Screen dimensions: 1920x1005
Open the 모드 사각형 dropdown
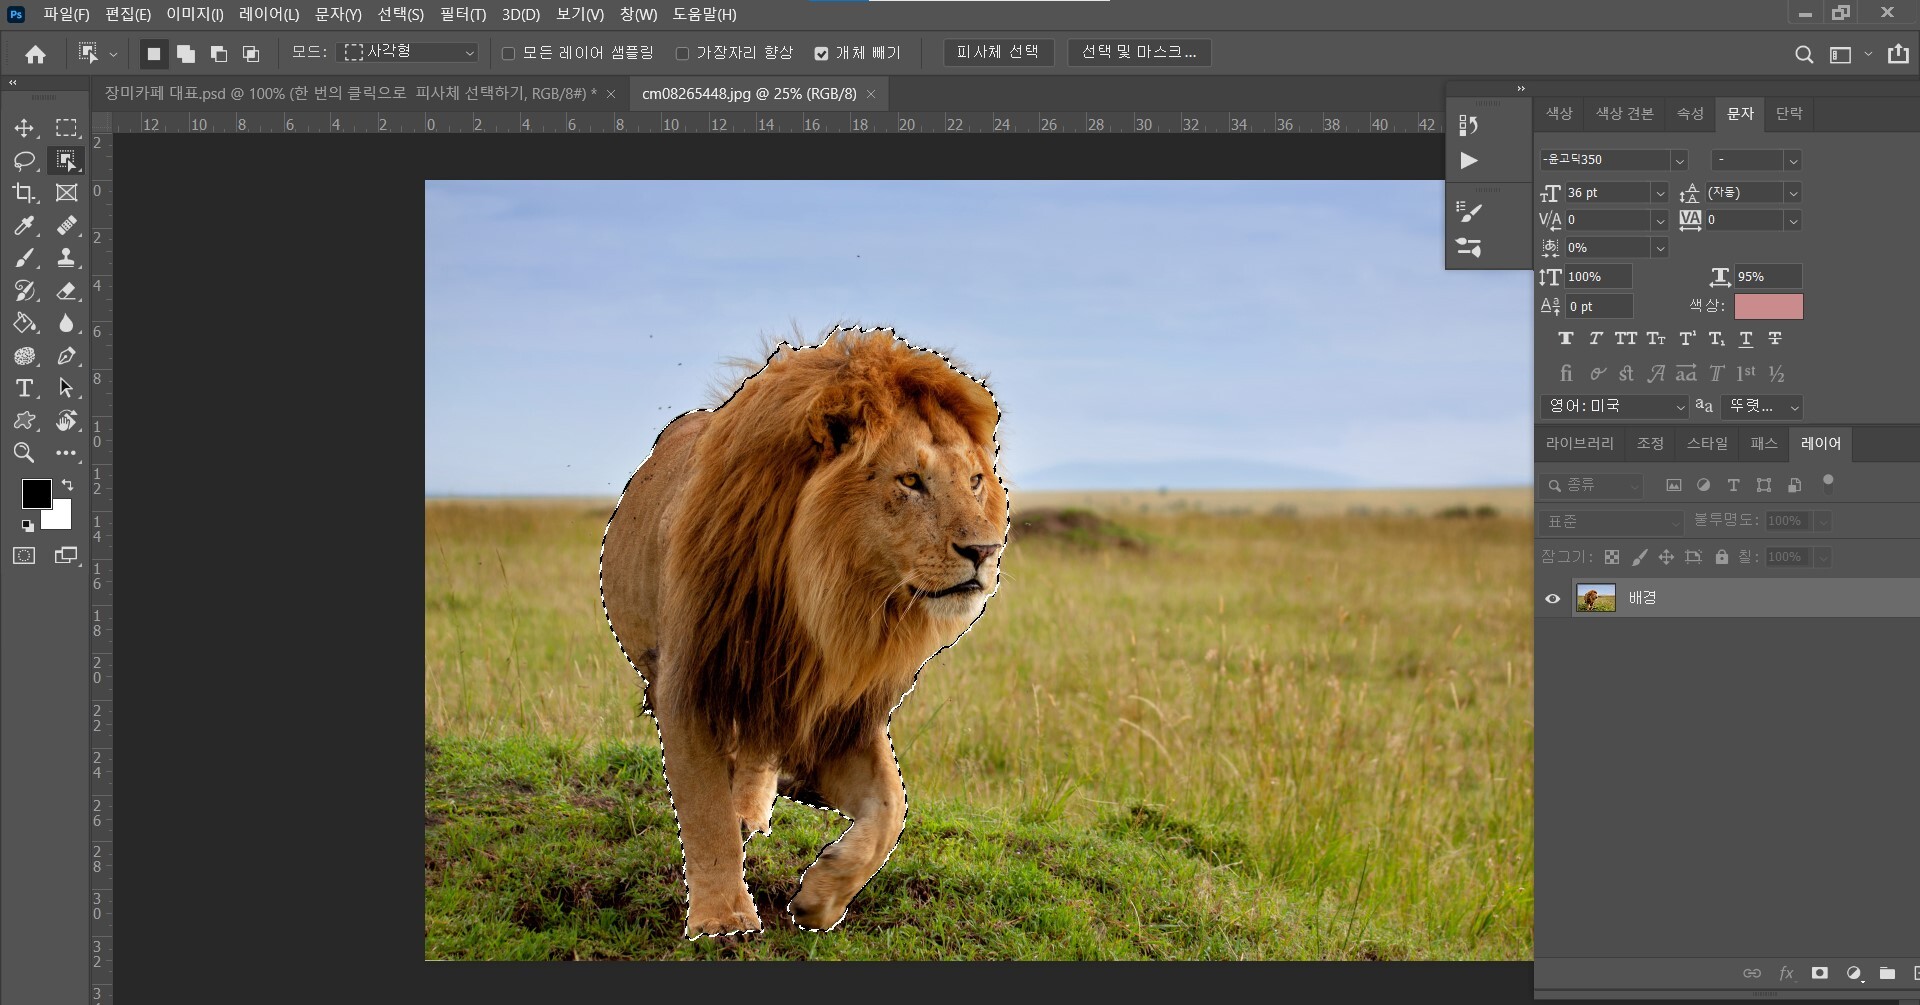[x=410, y=53]
